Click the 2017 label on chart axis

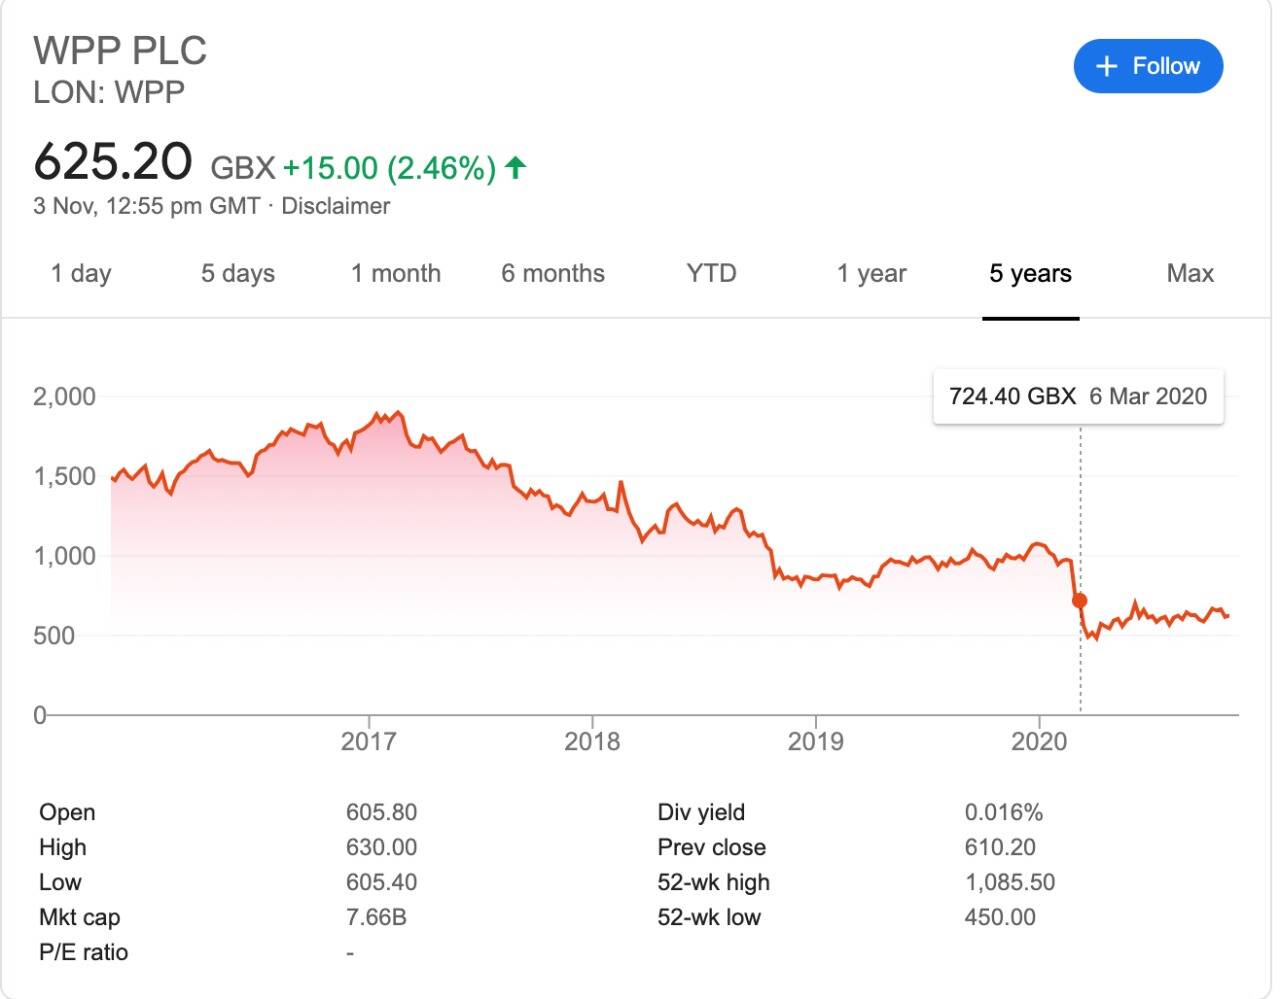click(x=368, y=741)
